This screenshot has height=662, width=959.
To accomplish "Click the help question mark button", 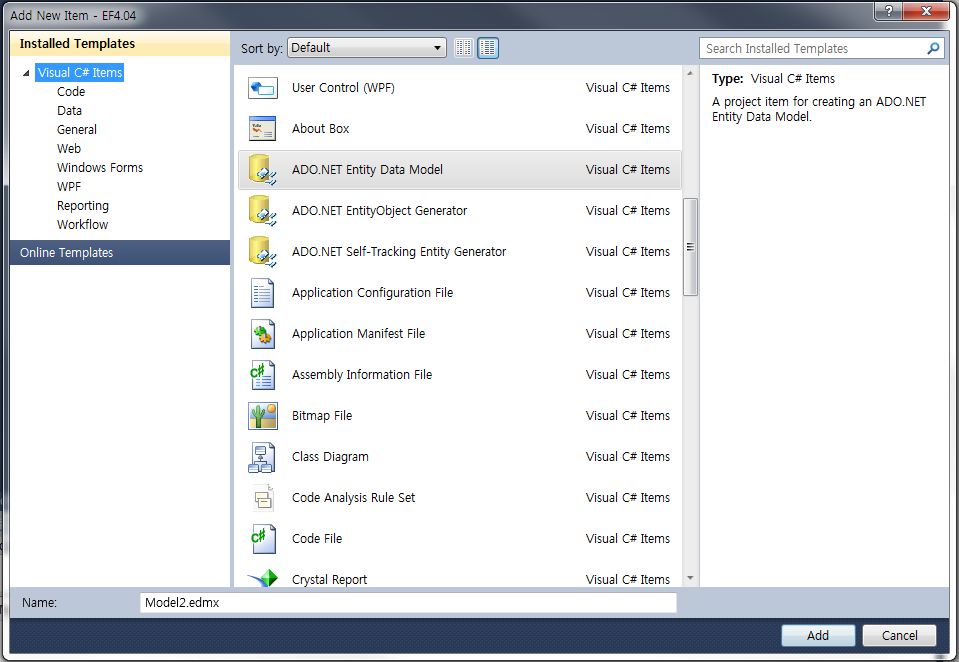I will pyautogui.click(x=889, y=10).
